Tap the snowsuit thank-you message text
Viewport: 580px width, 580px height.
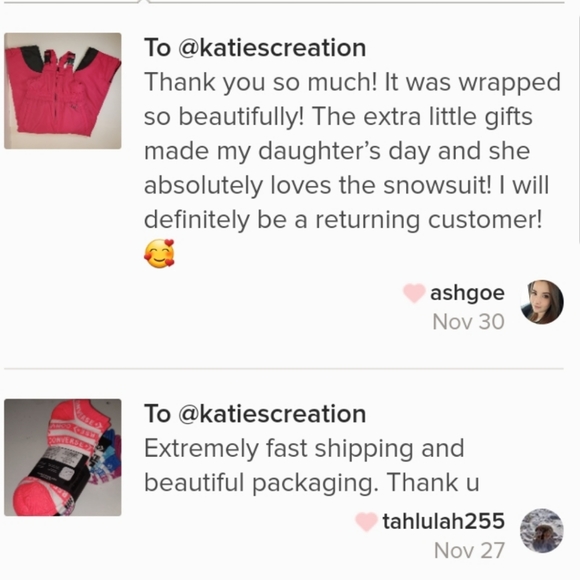coord(351,151)
